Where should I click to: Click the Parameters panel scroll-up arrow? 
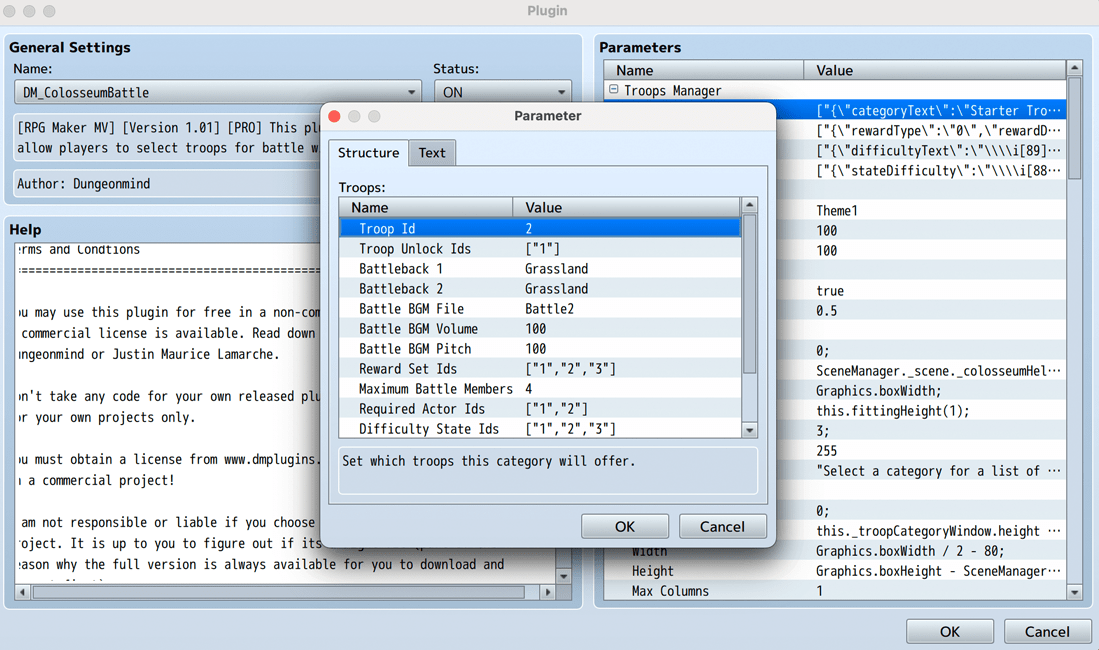point(1074,68)
